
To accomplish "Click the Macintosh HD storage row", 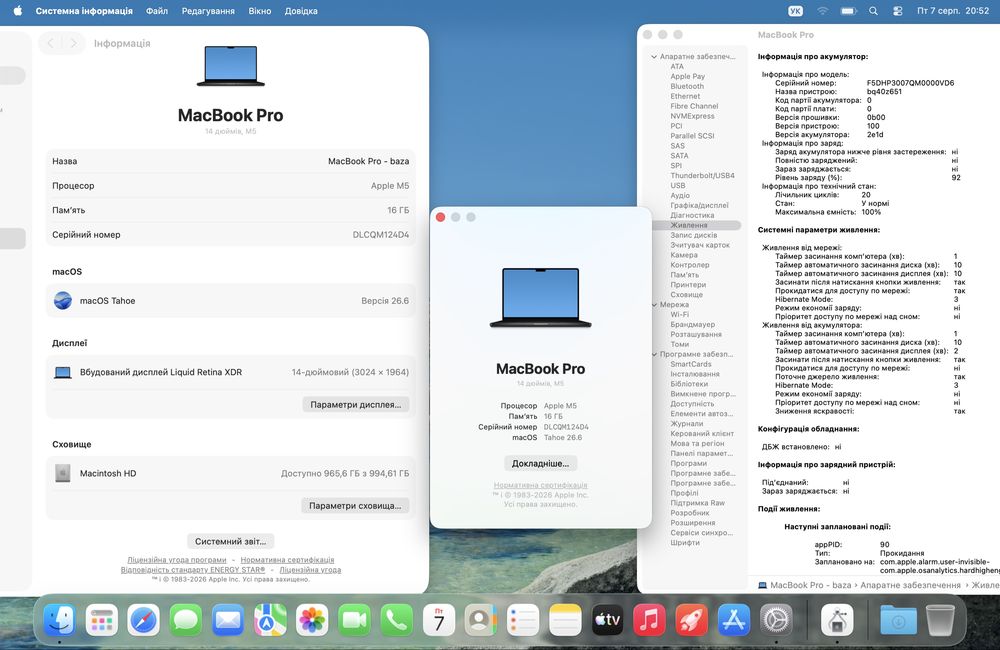I will pos(230,473).
